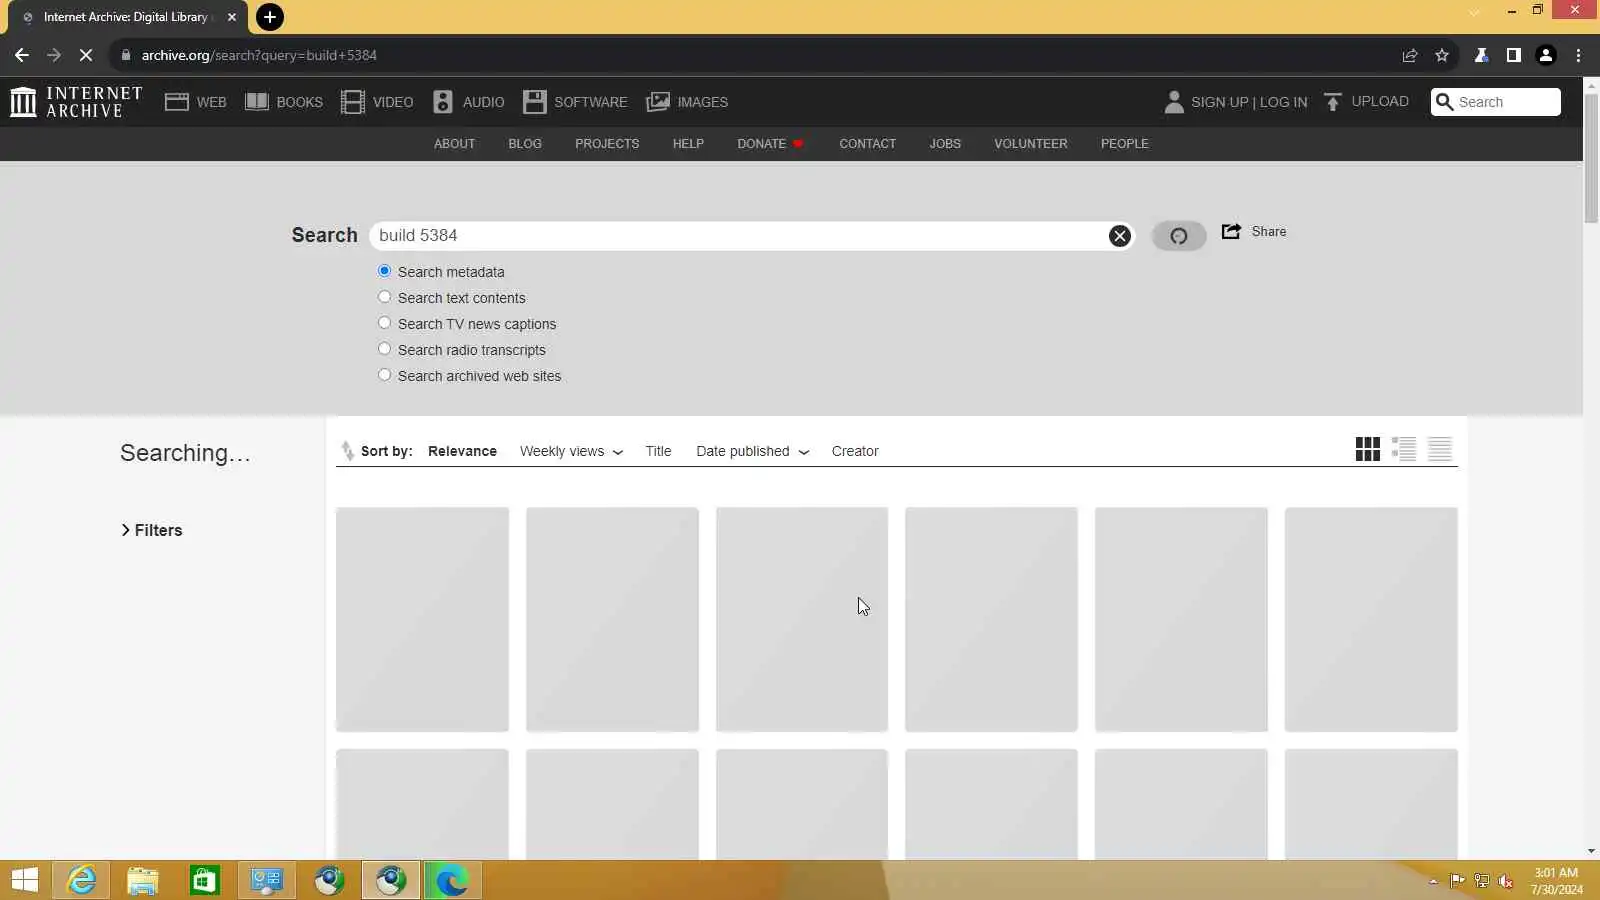The width and height of the screenshot is (1600, 900).
Task: Open the Donate menu item
Action: (770, 144)
